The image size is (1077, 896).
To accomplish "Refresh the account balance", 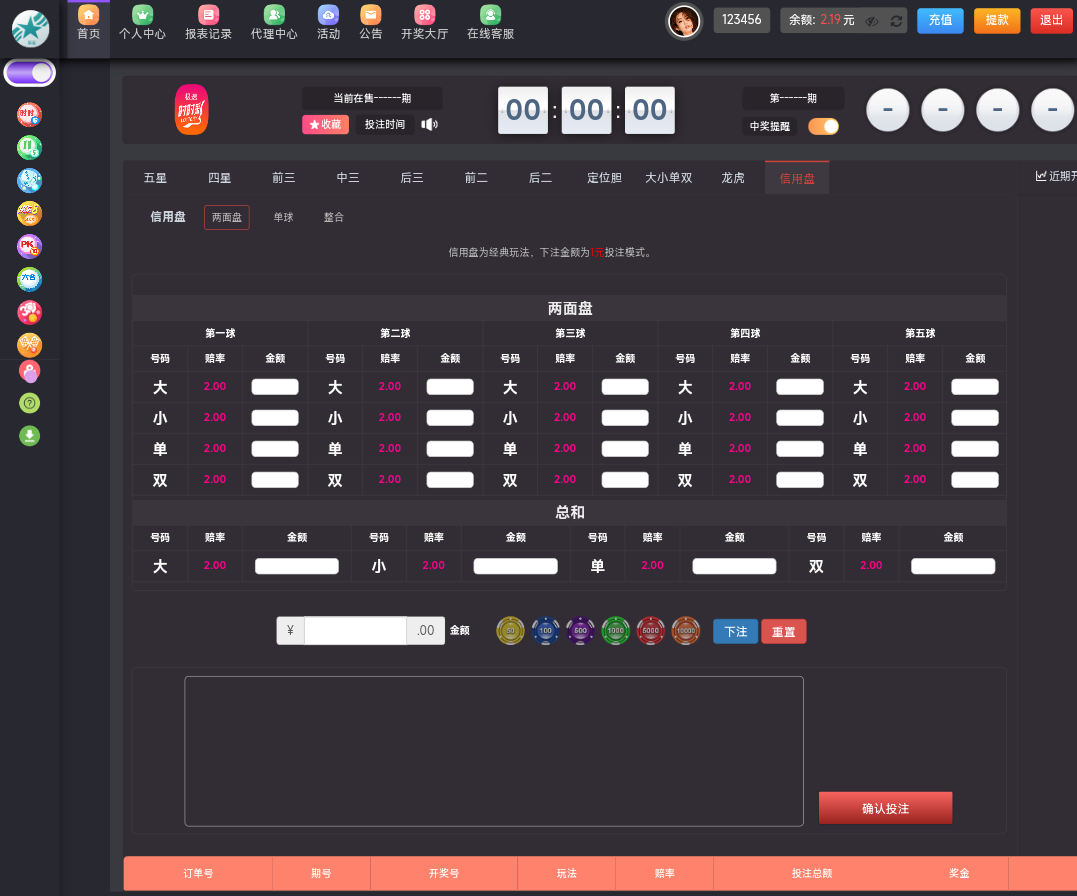I will click(896, 21).
